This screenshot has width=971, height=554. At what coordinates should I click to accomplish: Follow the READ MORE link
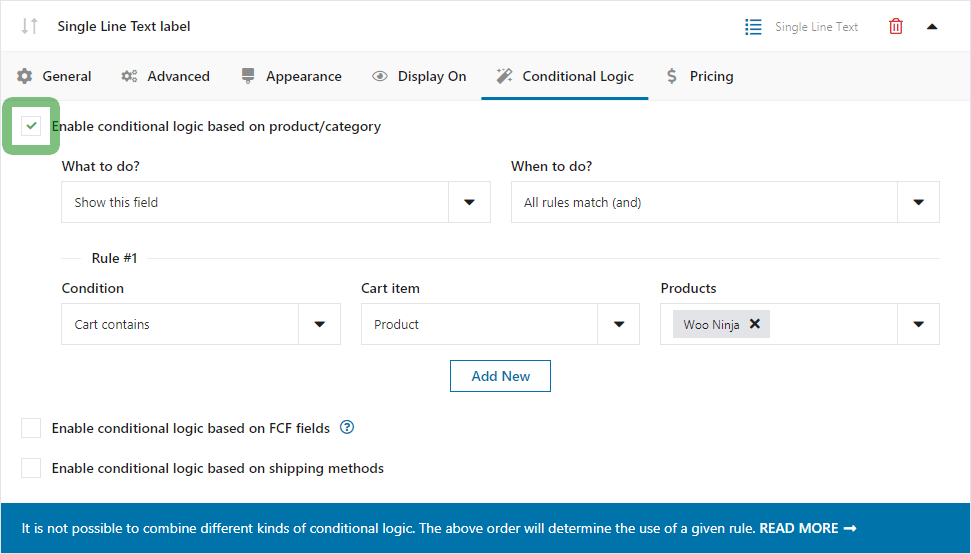click(x=807, y=528)
